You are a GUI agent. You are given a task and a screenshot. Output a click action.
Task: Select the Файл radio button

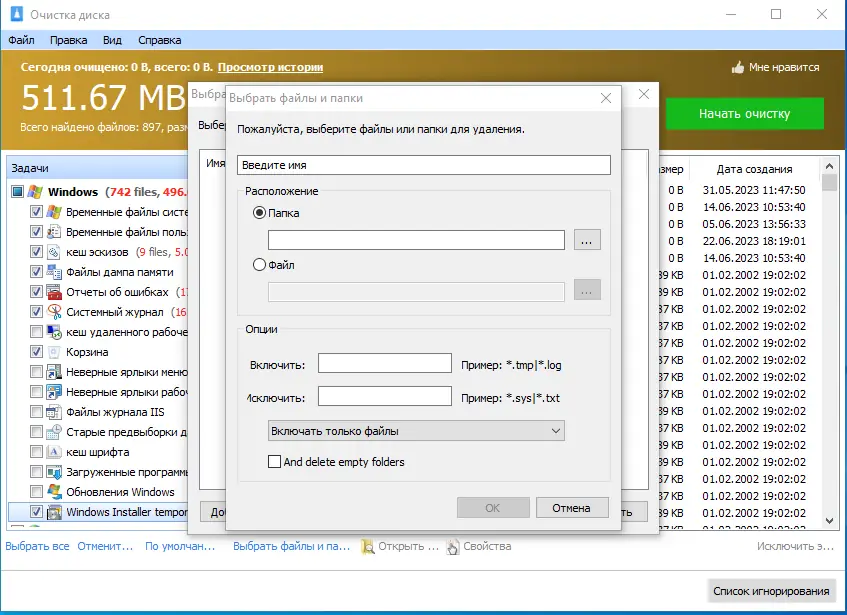(x=259, y=265)
